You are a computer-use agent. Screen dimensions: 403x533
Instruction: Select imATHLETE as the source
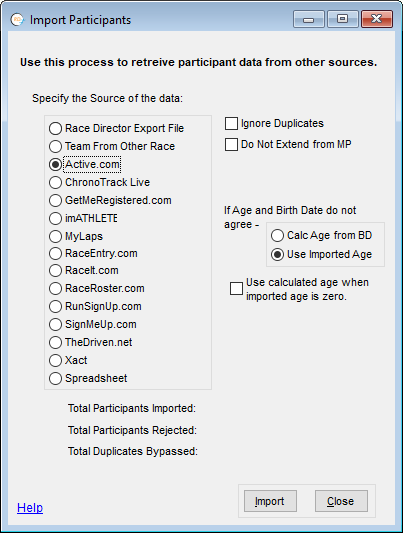[x=83, y=218]
